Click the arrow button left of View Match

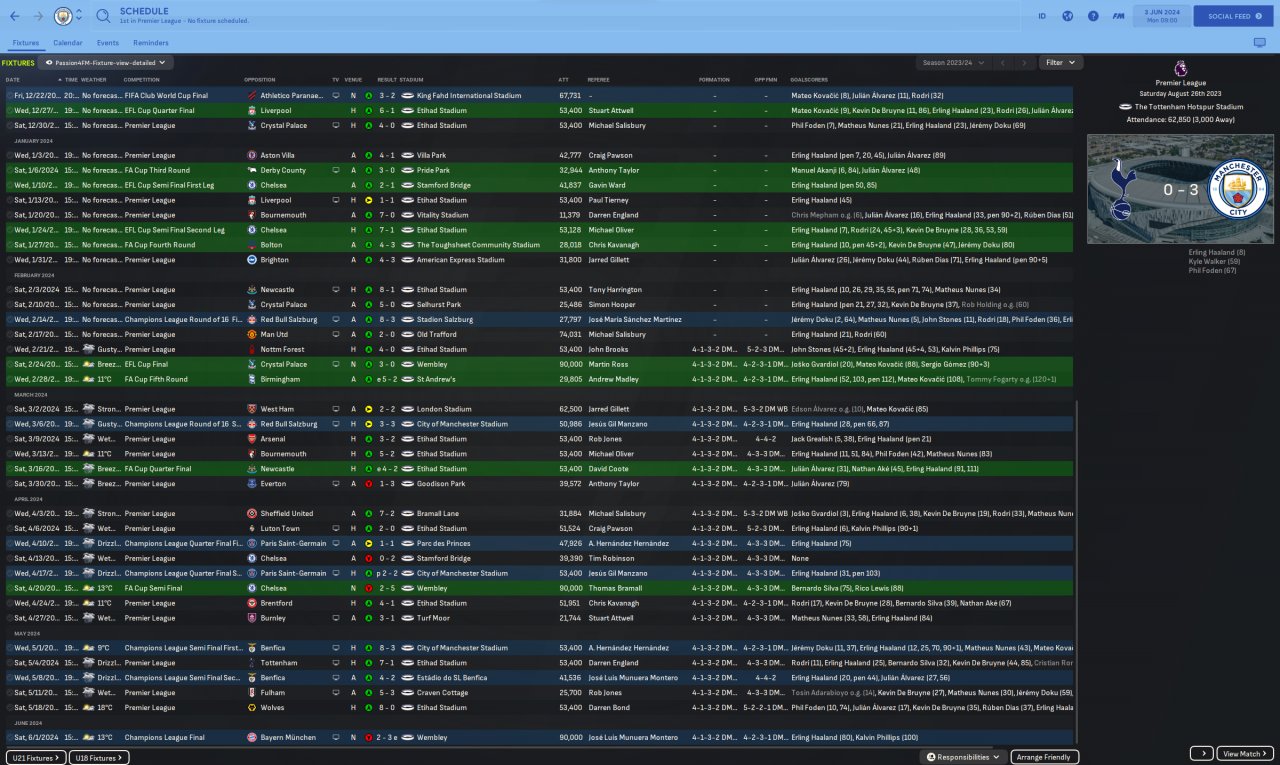pos(1202,753)
